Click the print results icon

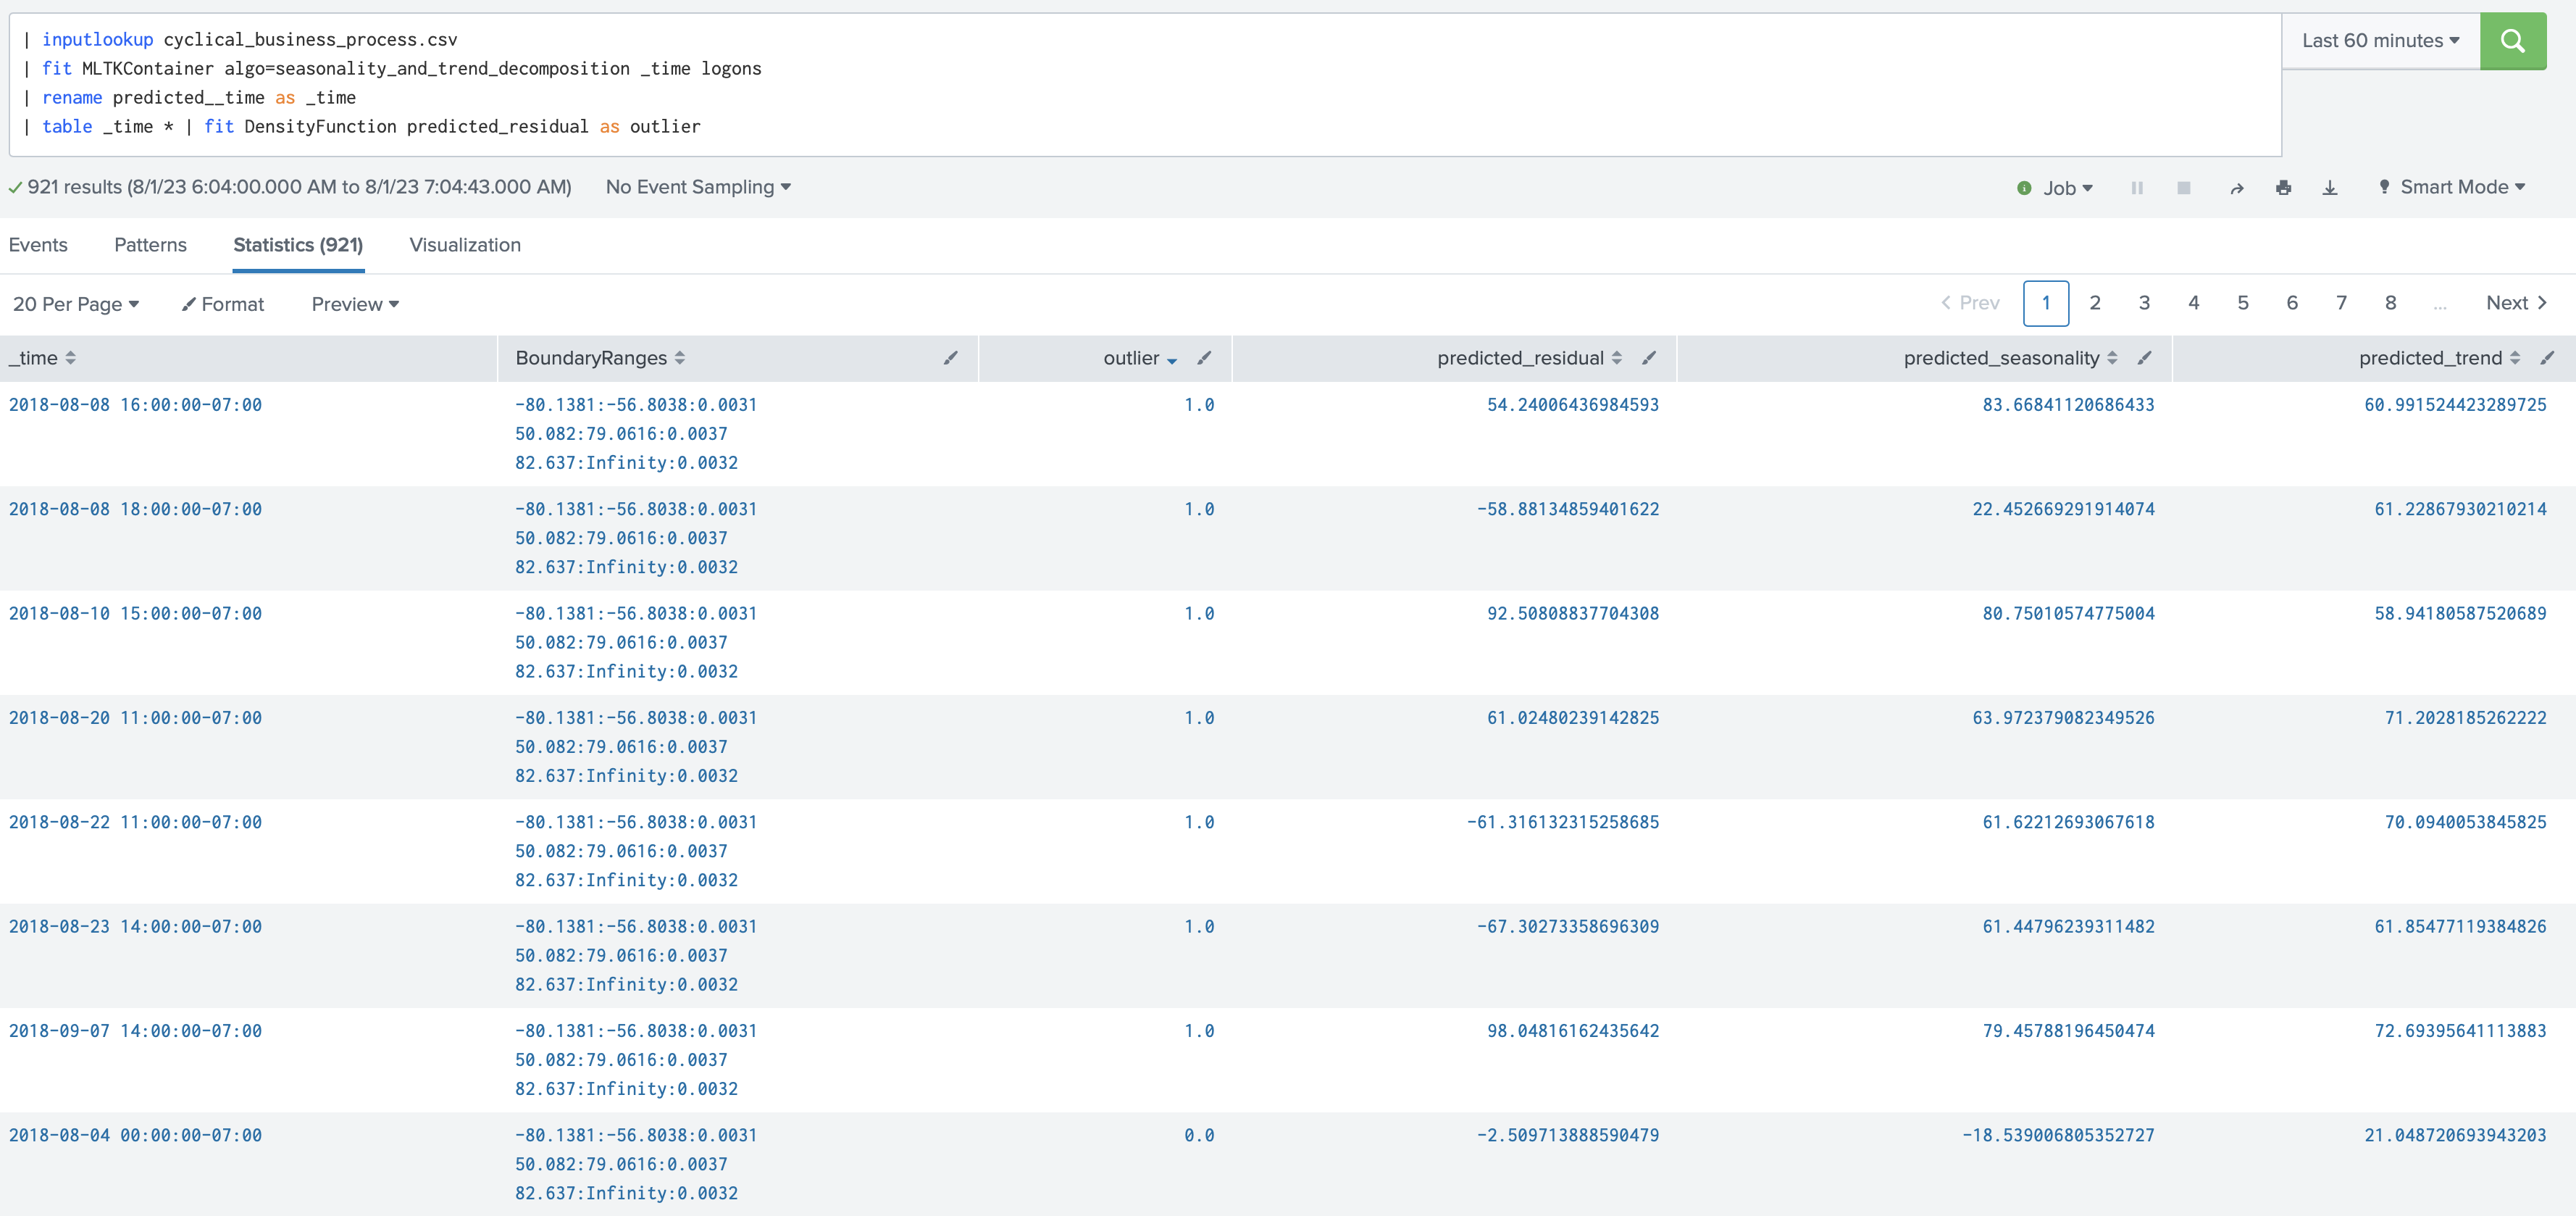click(x=2283, y=188)
